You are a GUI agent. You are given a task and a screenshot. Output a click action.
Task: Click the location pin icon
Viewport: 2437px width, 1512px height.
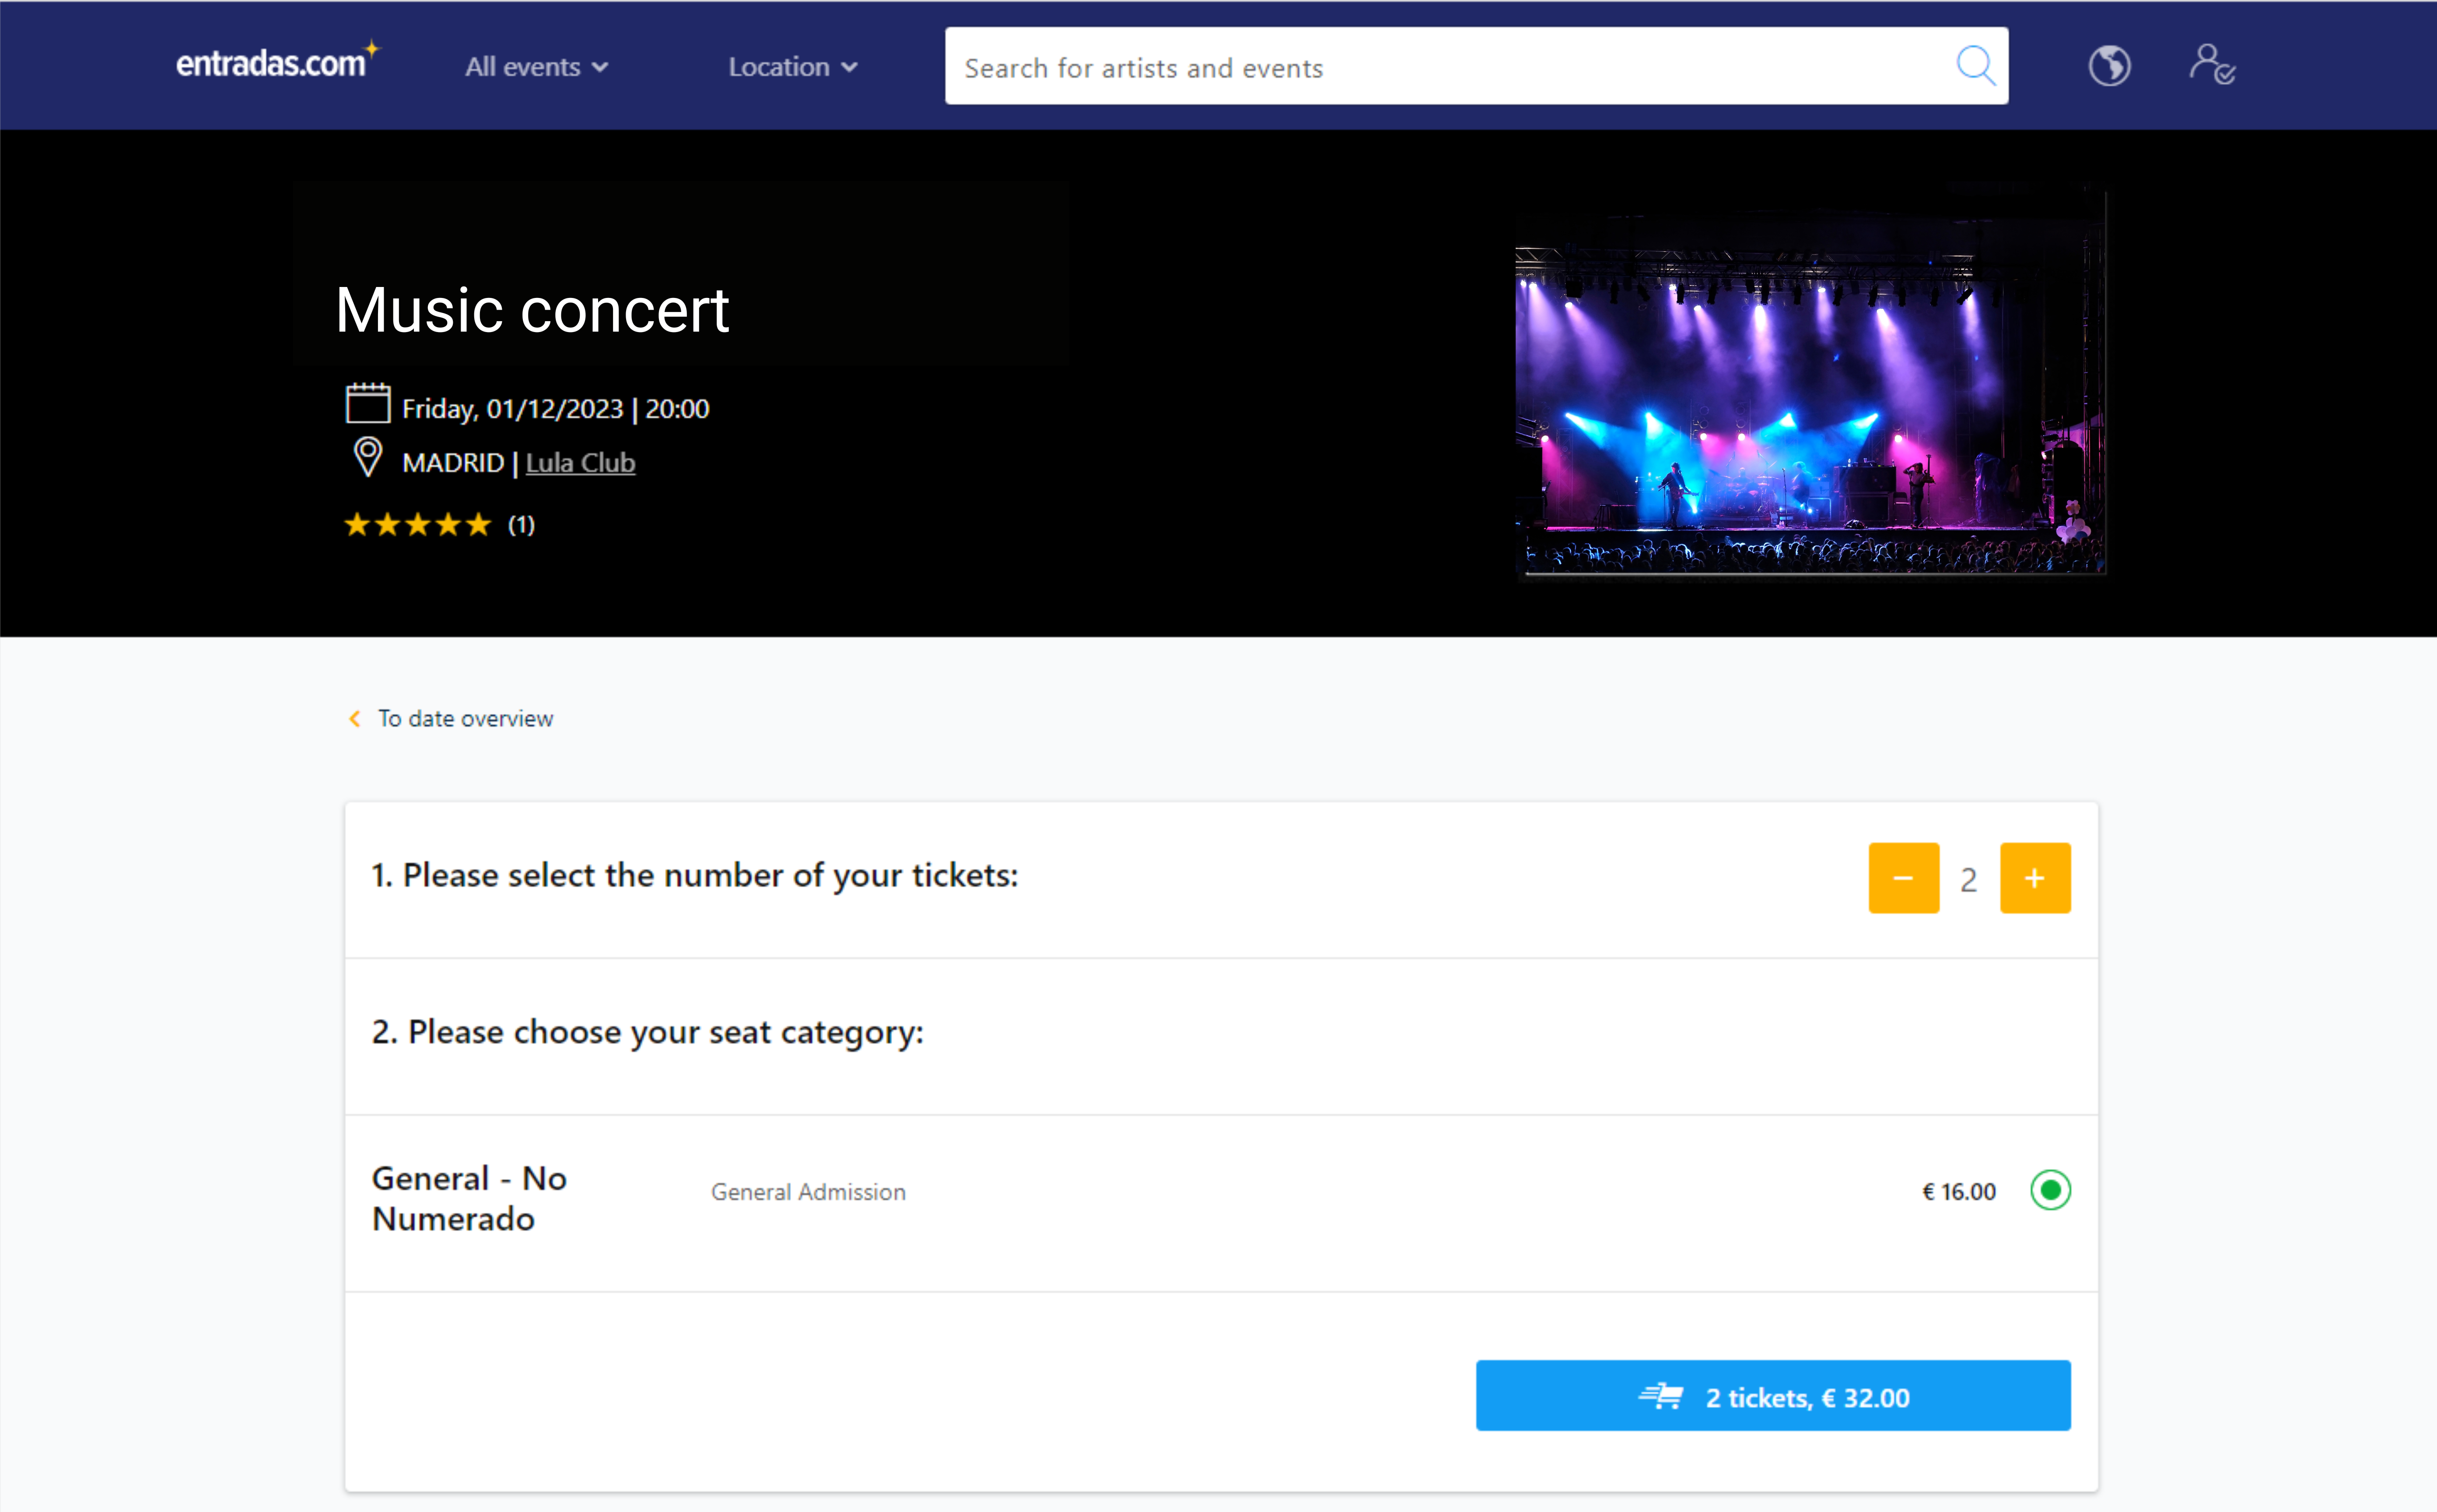click(367, 458)
